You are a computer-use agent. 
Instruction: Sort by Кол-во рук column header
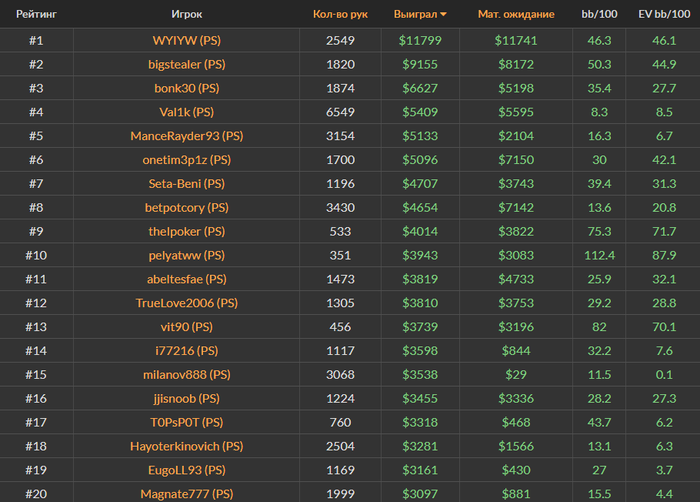pyautogui.click(x=340, y=15)
